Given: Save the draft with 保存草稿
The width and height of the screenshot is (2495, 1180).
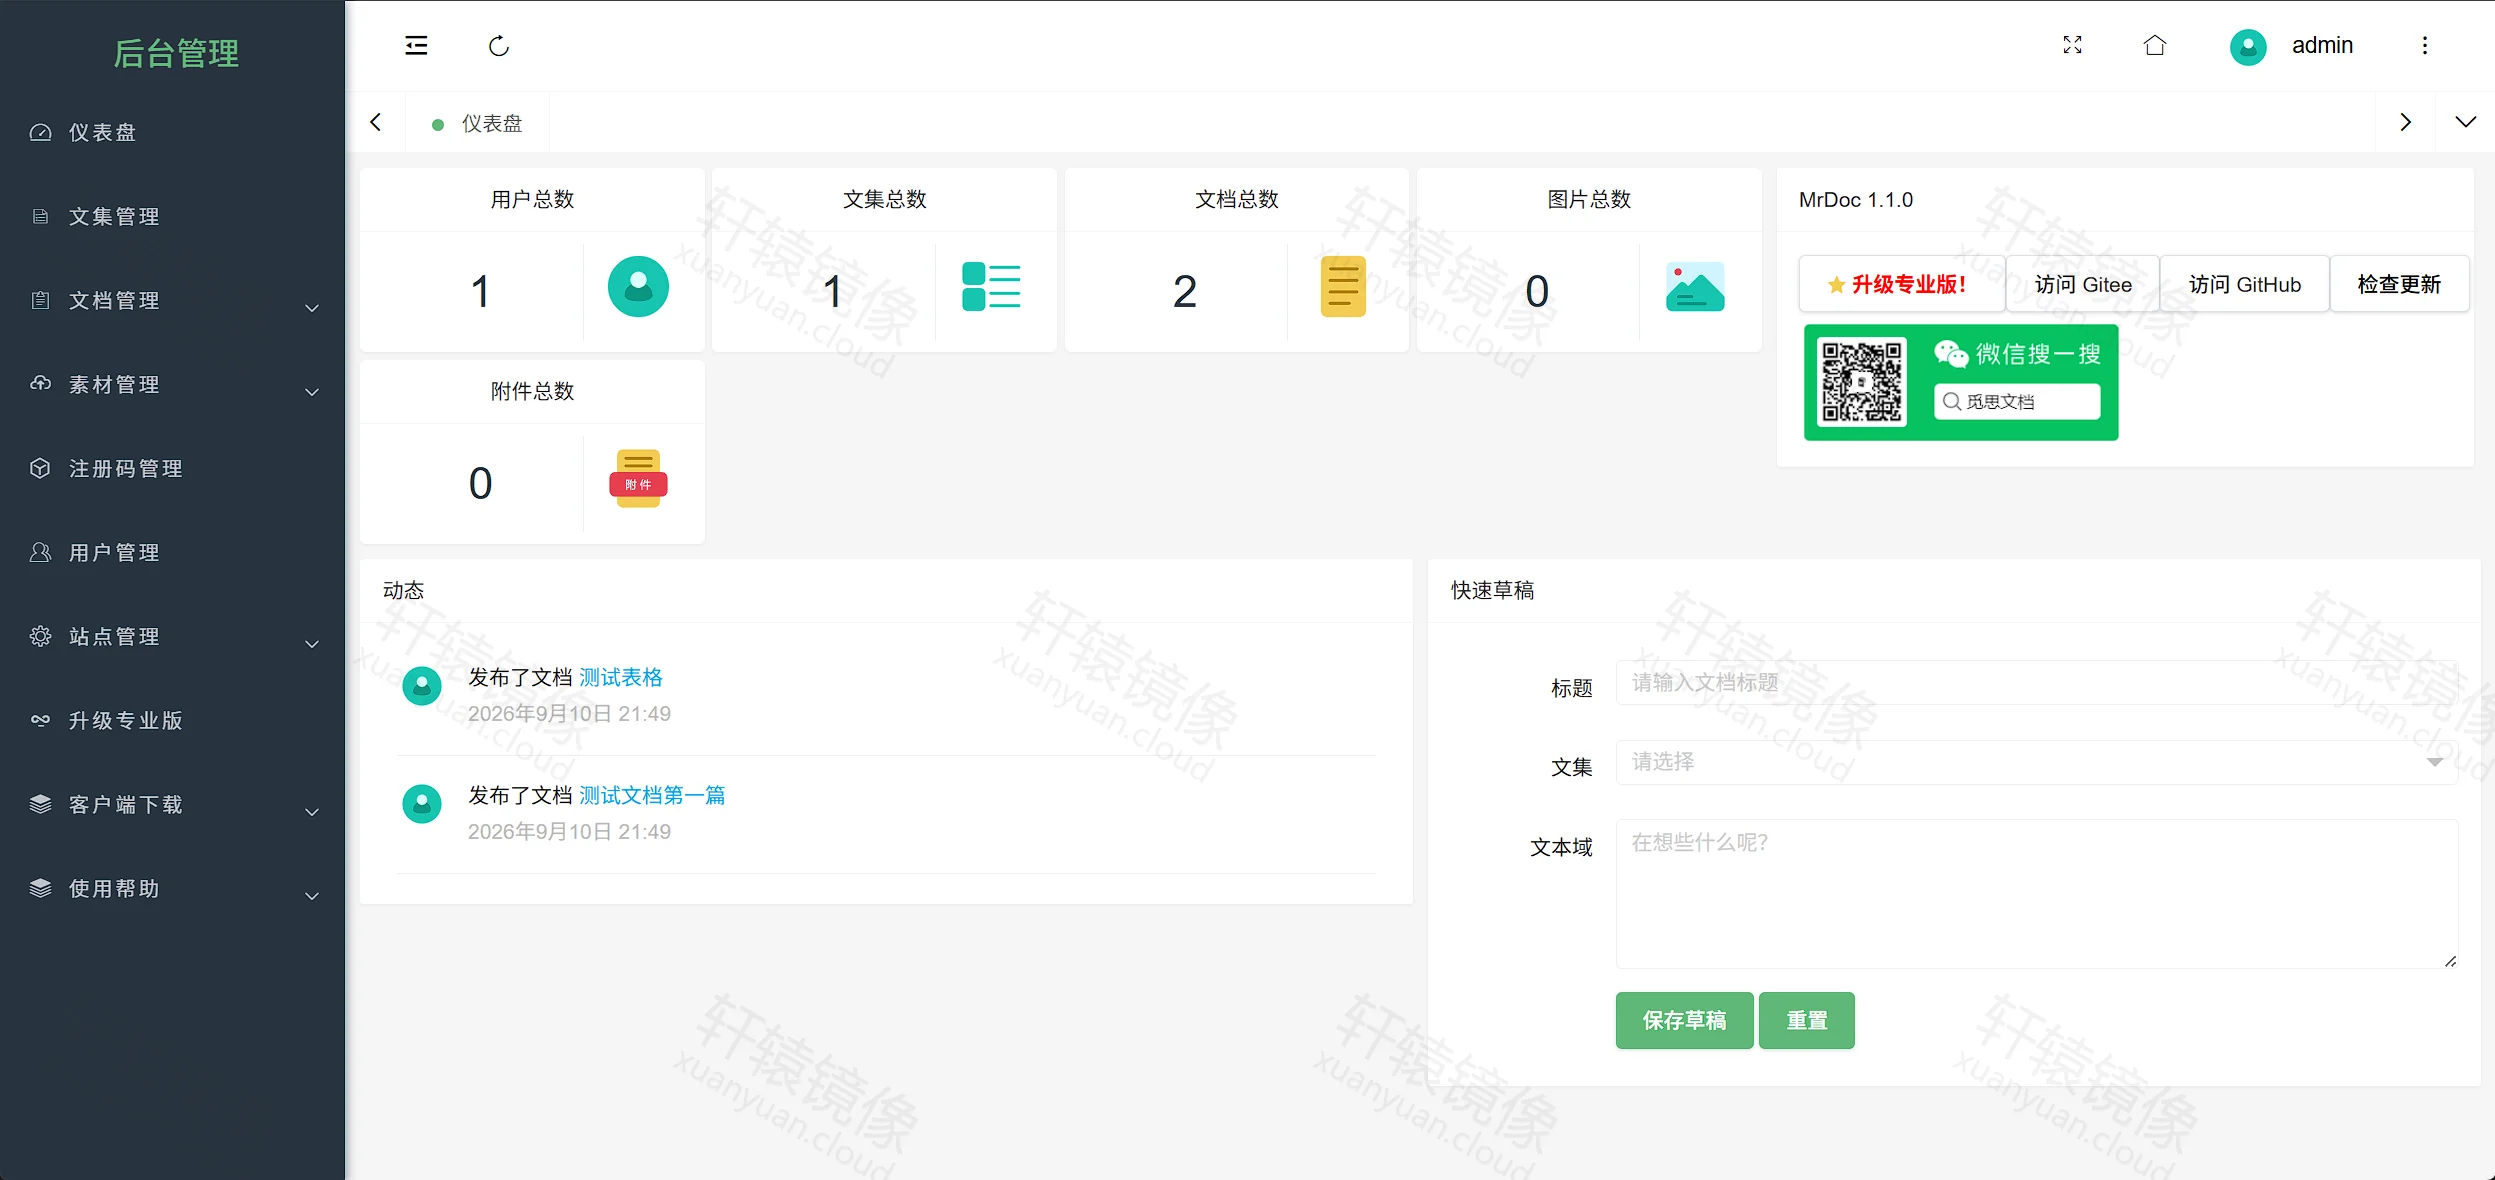Looking at the screenshot, I should pos(1684,1020).
